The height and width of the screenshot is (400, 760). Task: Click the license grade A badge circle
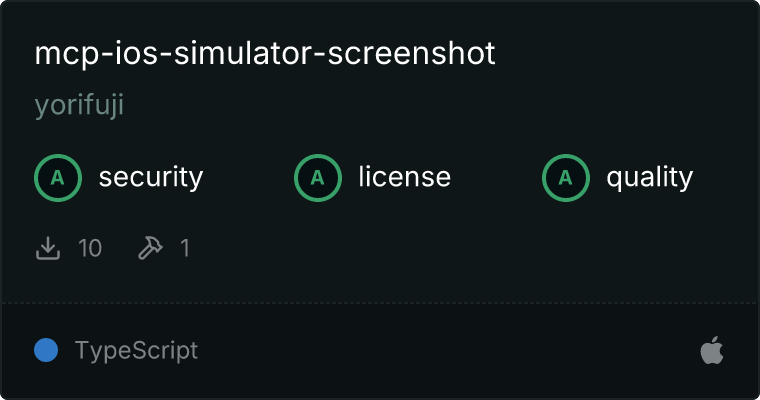[x=317, y=178]
